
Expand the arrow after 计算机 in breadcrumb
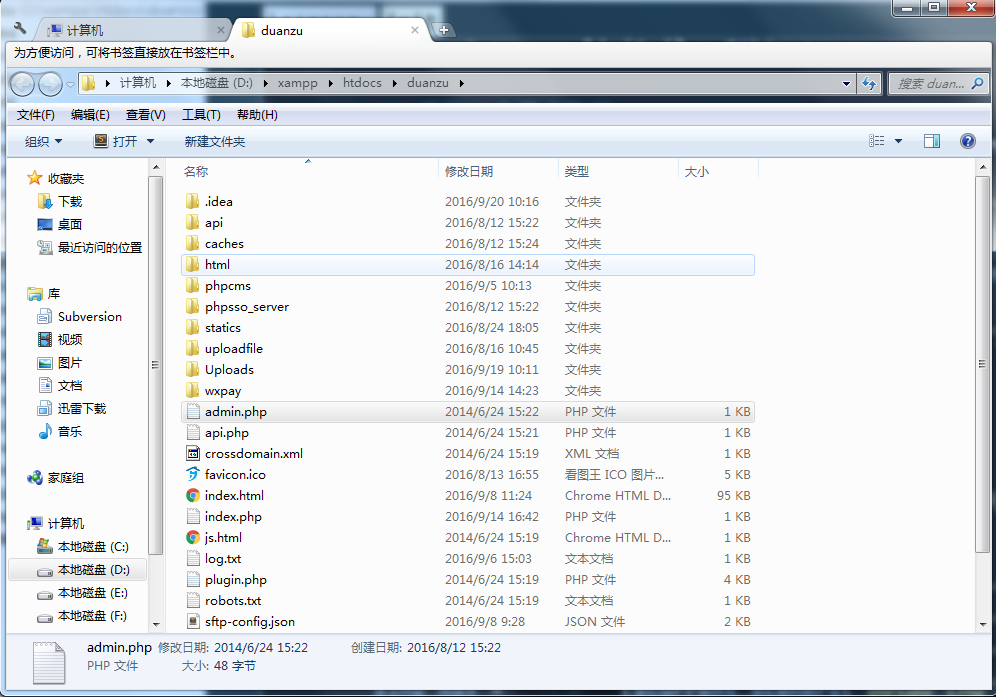(x=168, y=83)
